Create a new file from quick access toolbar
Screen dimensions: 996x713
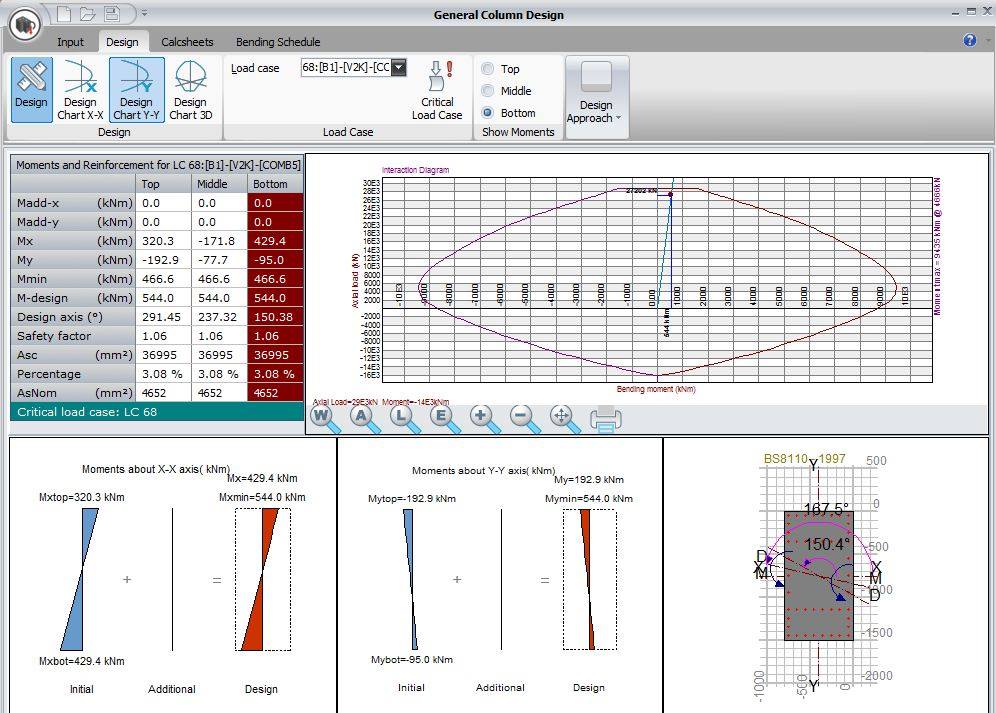coord(64,13)
